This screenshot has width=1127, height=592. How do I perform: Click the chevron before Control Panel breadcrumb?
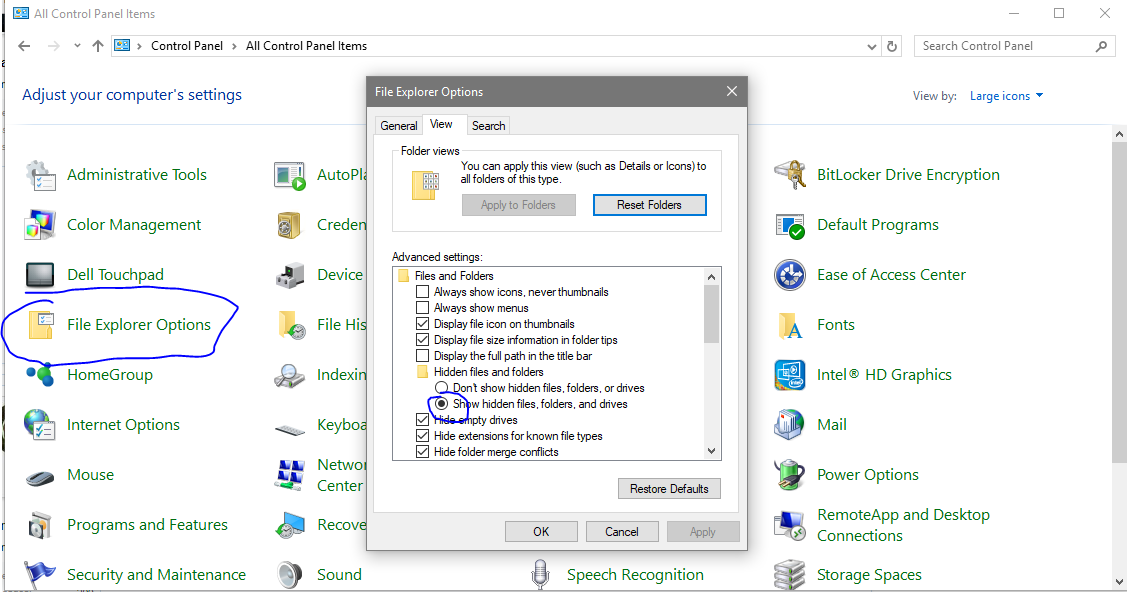pyautogui.click(x=139, y=46)
